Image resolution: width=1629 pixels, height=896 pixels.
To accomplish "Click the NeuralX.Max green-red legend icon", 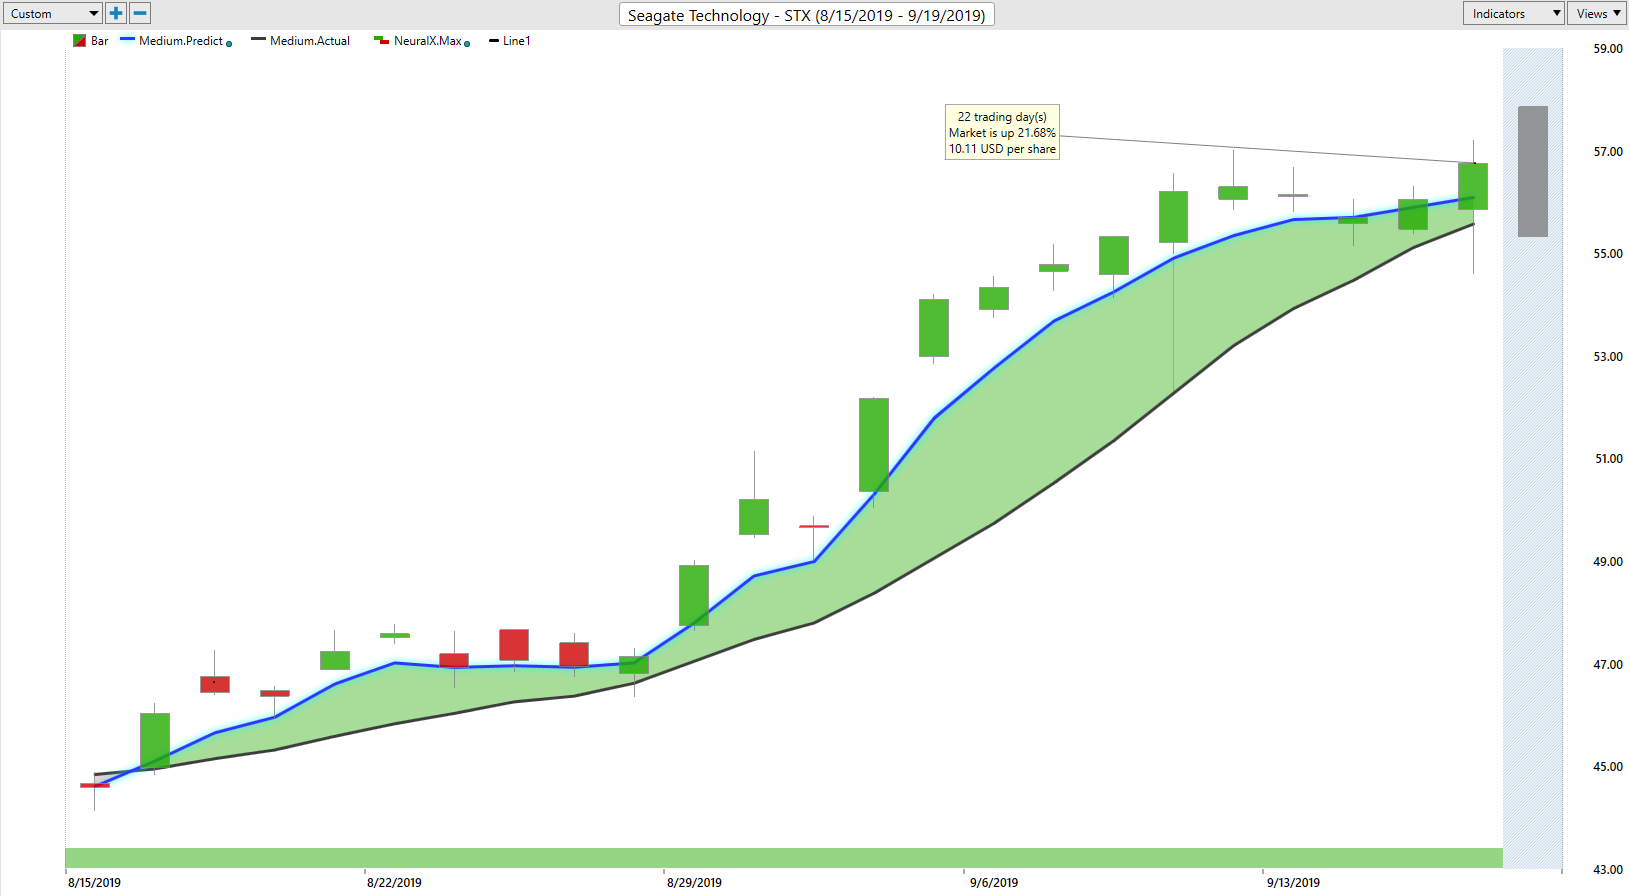I will 381,41.
